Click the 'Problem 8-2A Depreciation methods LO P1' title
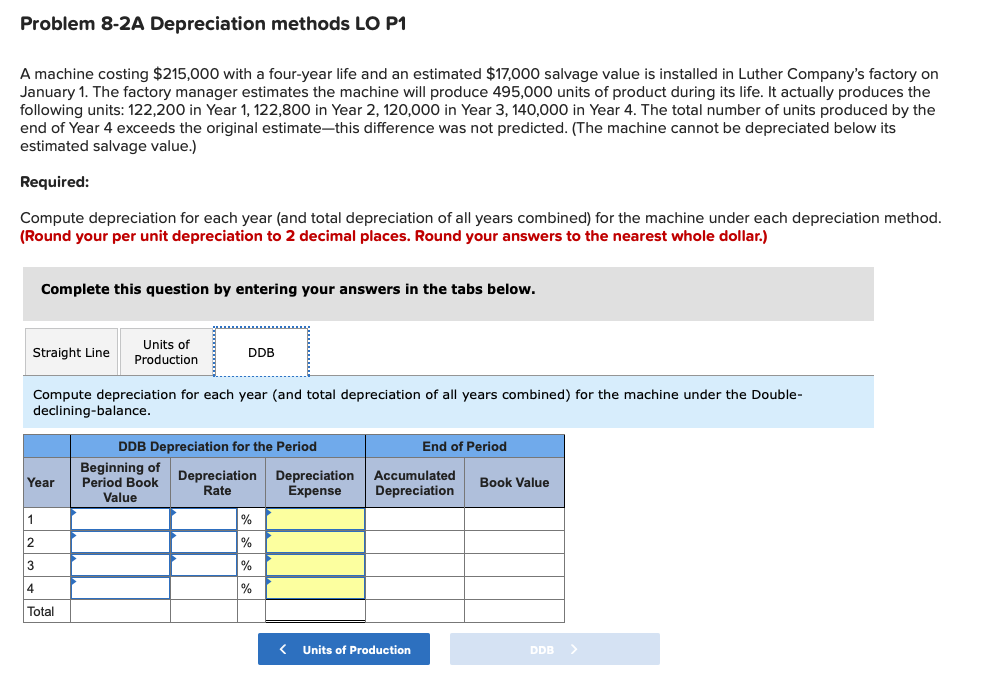 [x=213, y=23]
